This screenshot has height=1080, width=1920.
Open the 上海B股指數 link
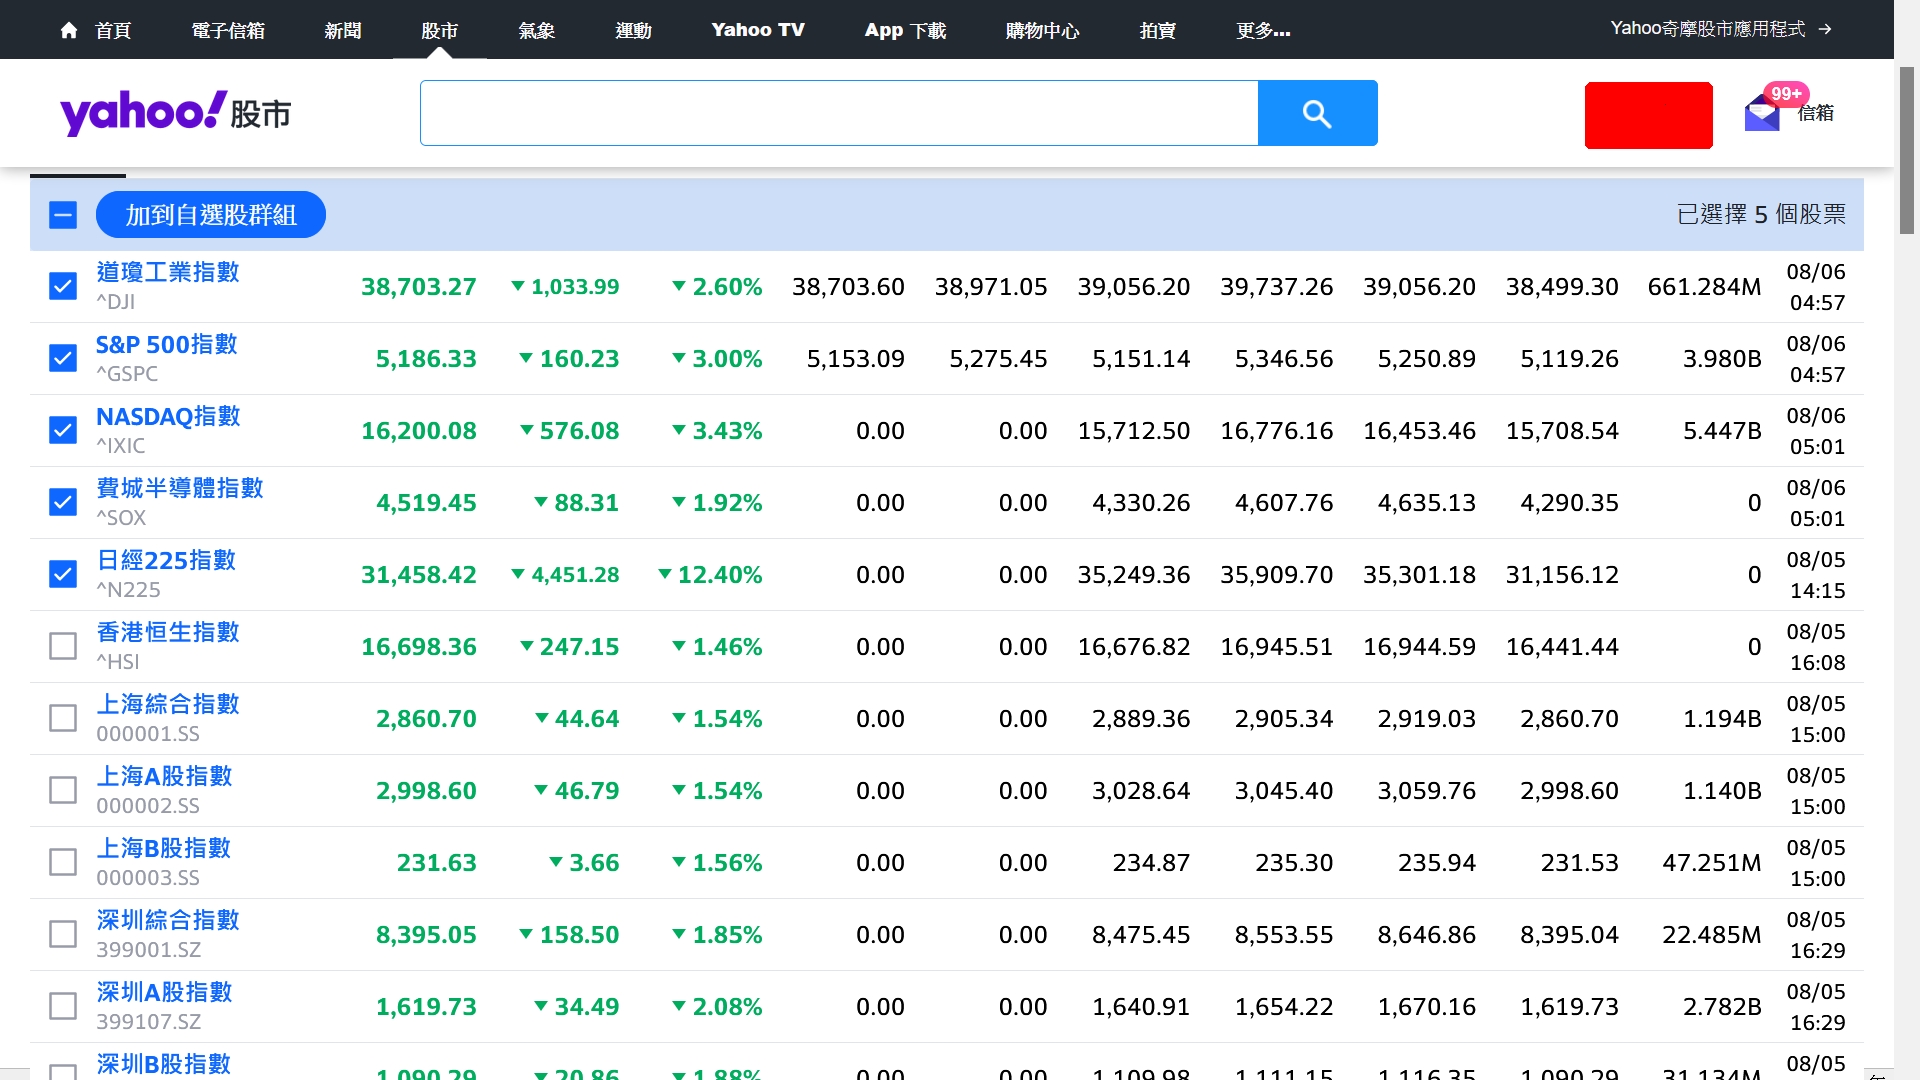tap(164, 848)
